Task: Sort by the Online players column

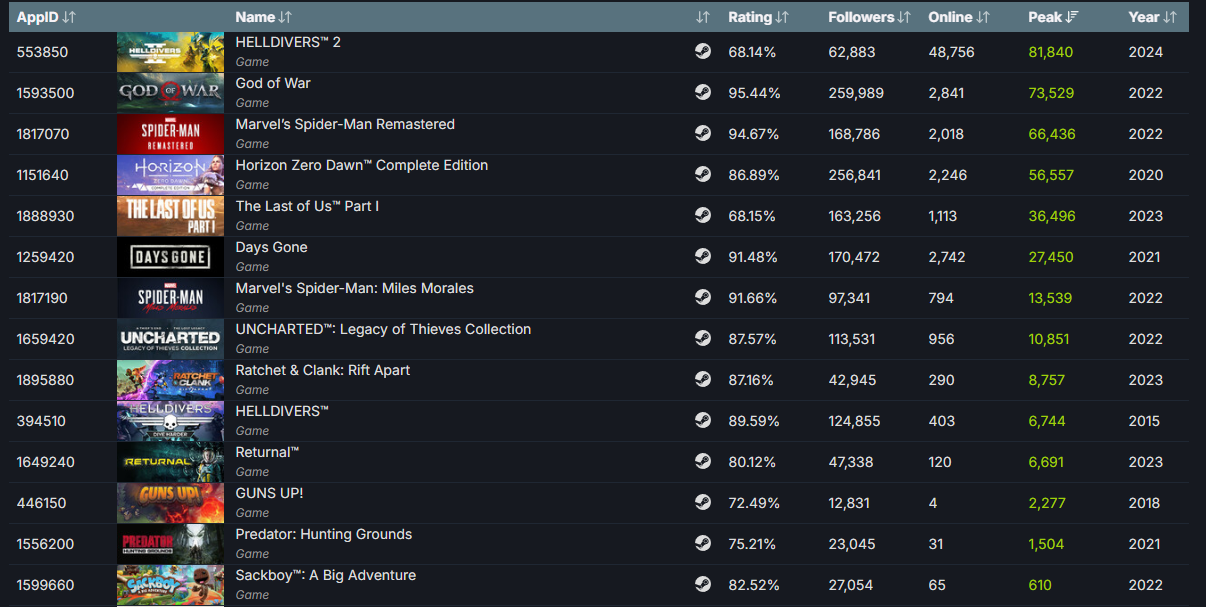Action: click(958, 17)
